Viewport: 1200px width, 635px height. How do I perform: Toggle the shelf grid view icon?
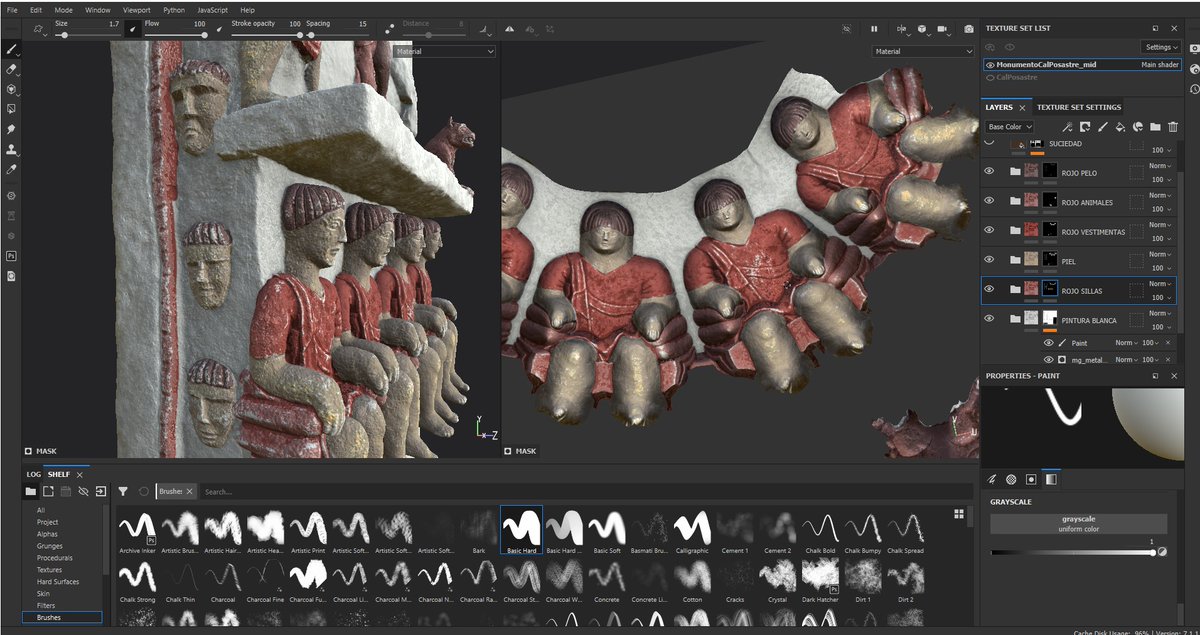click(x=959, y=514)
